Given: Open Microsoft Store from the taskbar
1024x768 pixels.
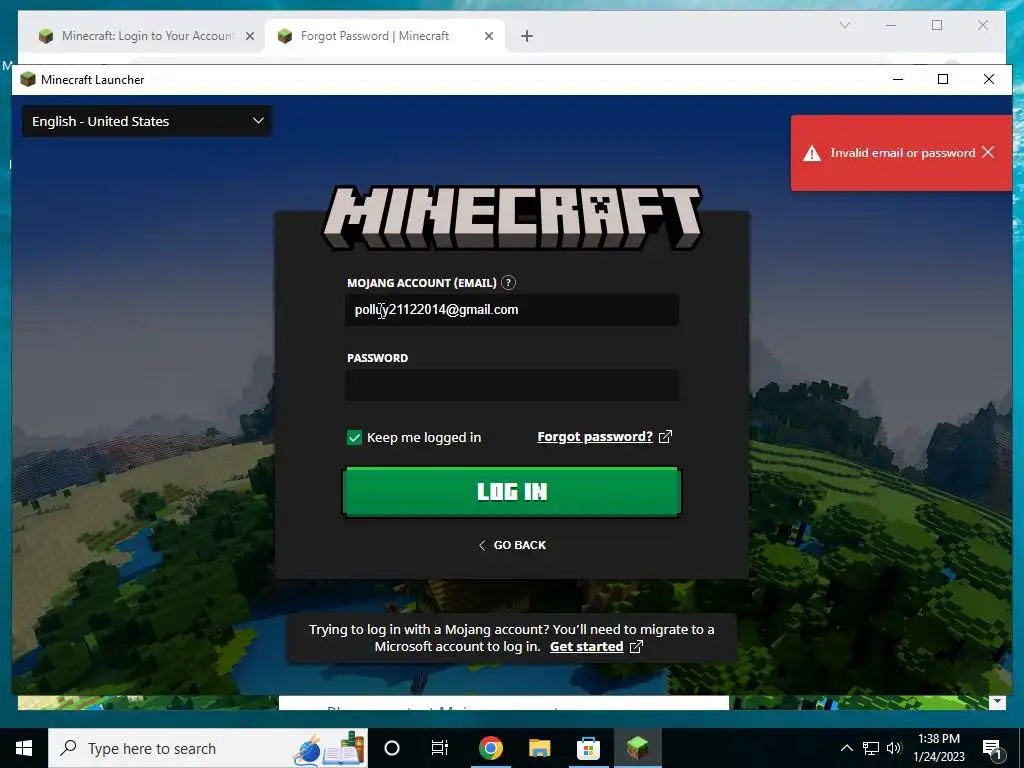Looking at the screenshot, I should tap(588, 748).
